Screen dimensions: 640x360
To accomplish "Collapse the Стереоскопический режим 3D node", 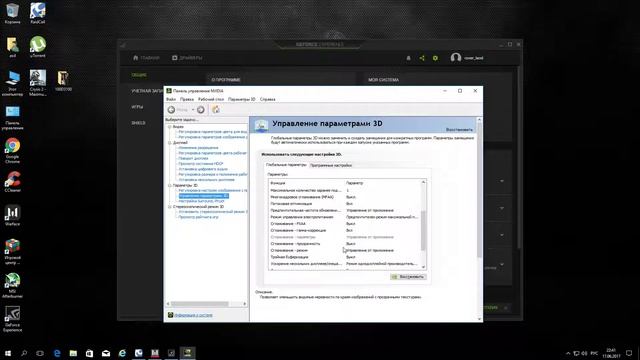I will [x=170, y=207].
